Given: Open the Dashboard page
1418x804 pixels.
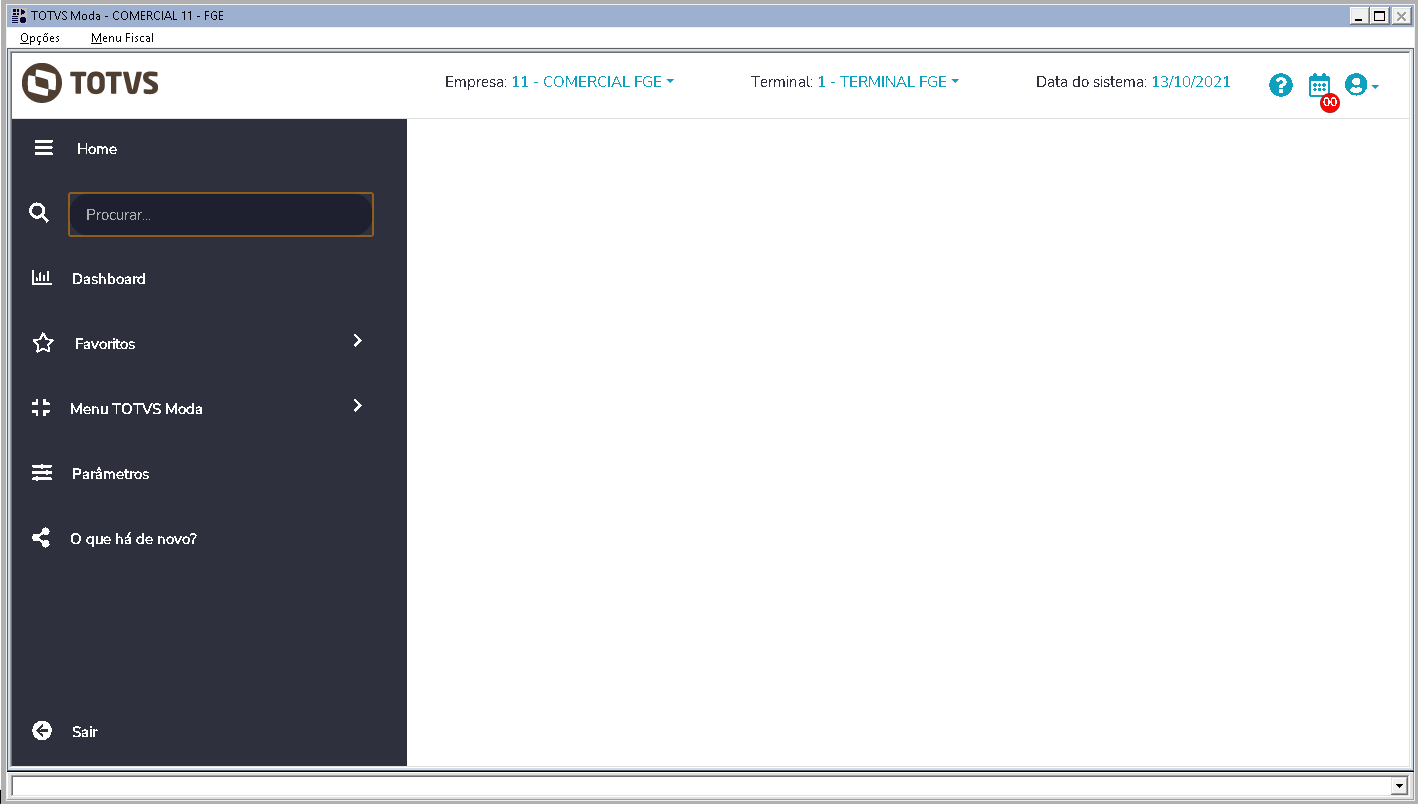Looking at the screenshot, I should pyautogui.click(x=109, y=279).
